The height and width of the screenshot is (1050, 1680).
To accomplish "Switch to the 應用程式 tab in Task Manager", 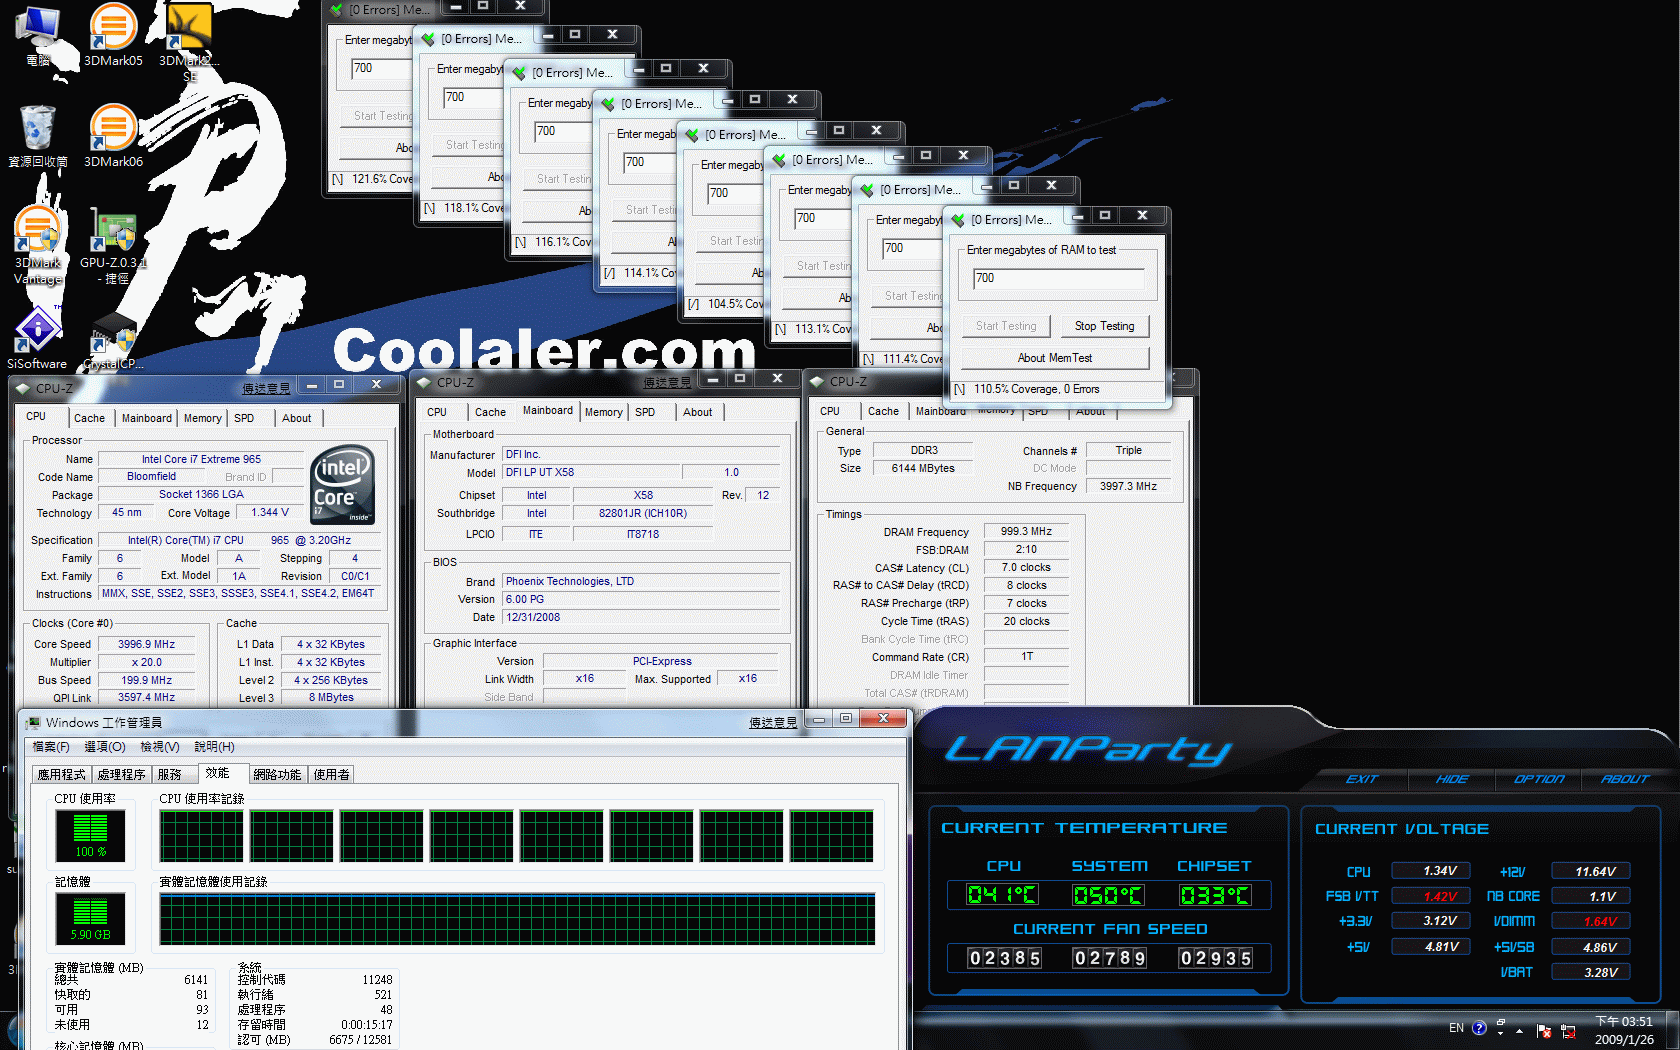I will tap(62, 775).
